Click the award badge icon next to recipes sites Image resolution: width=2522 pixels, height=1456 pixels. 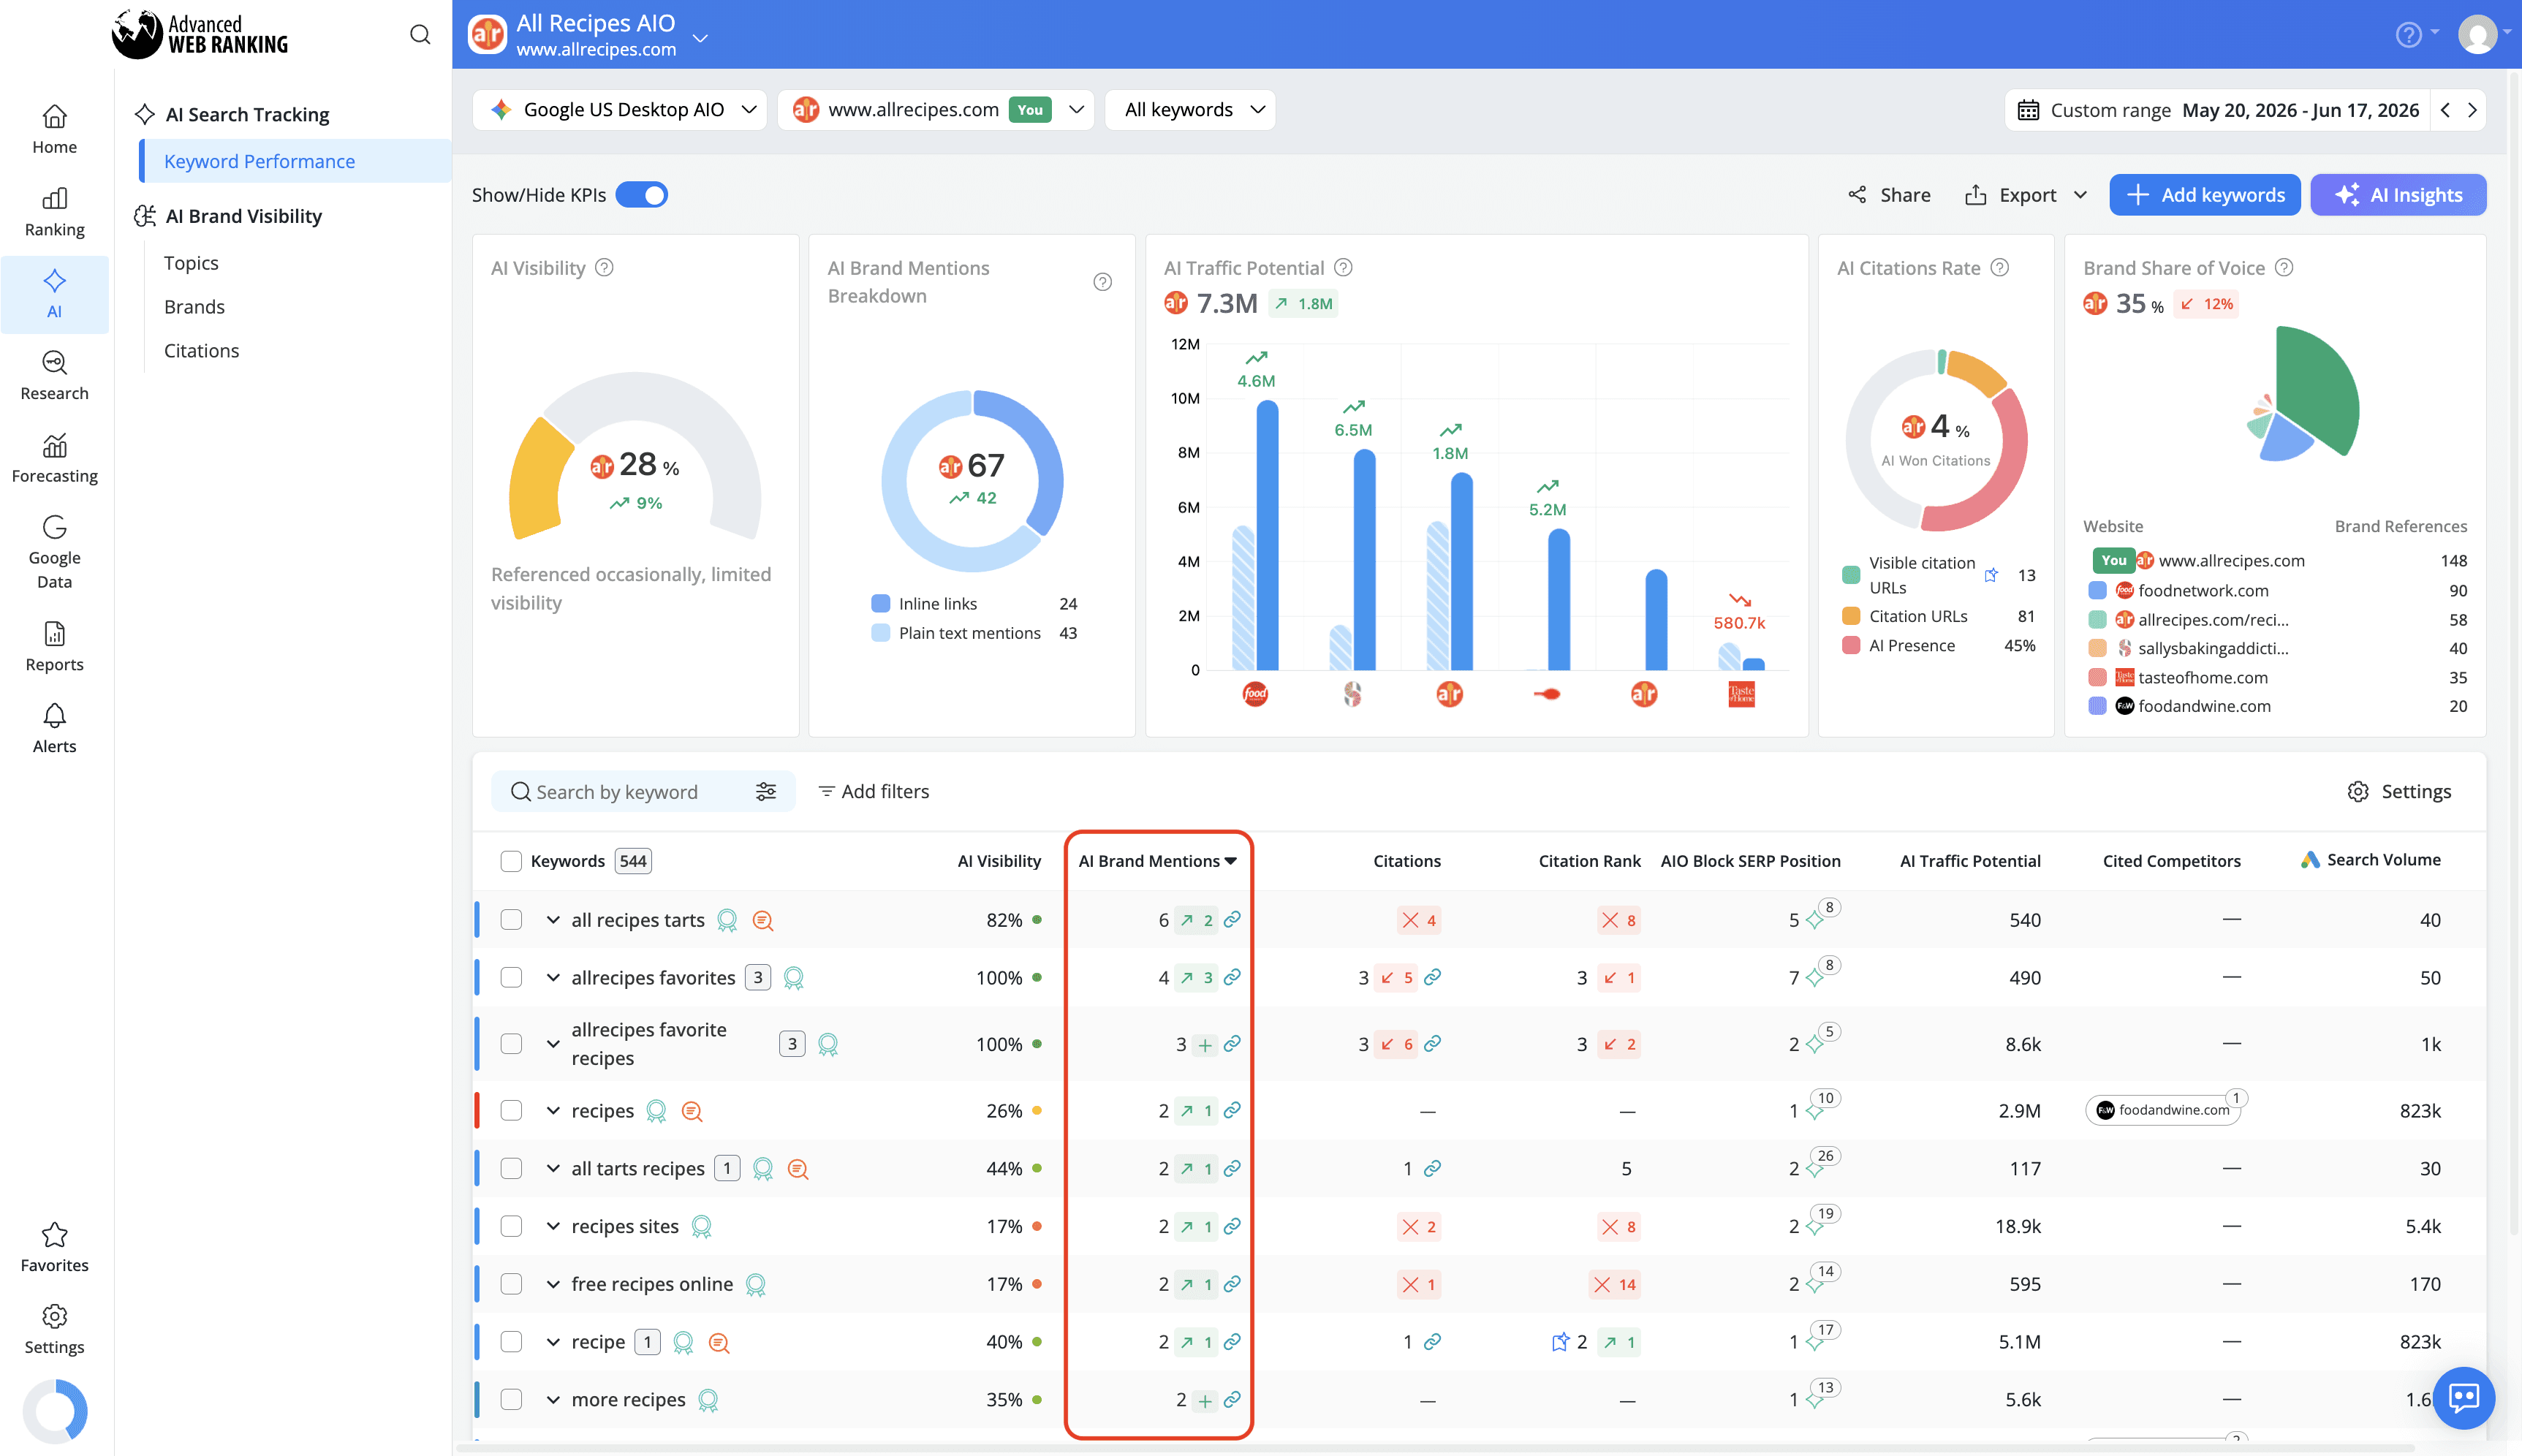click(x=702, y=1226)
